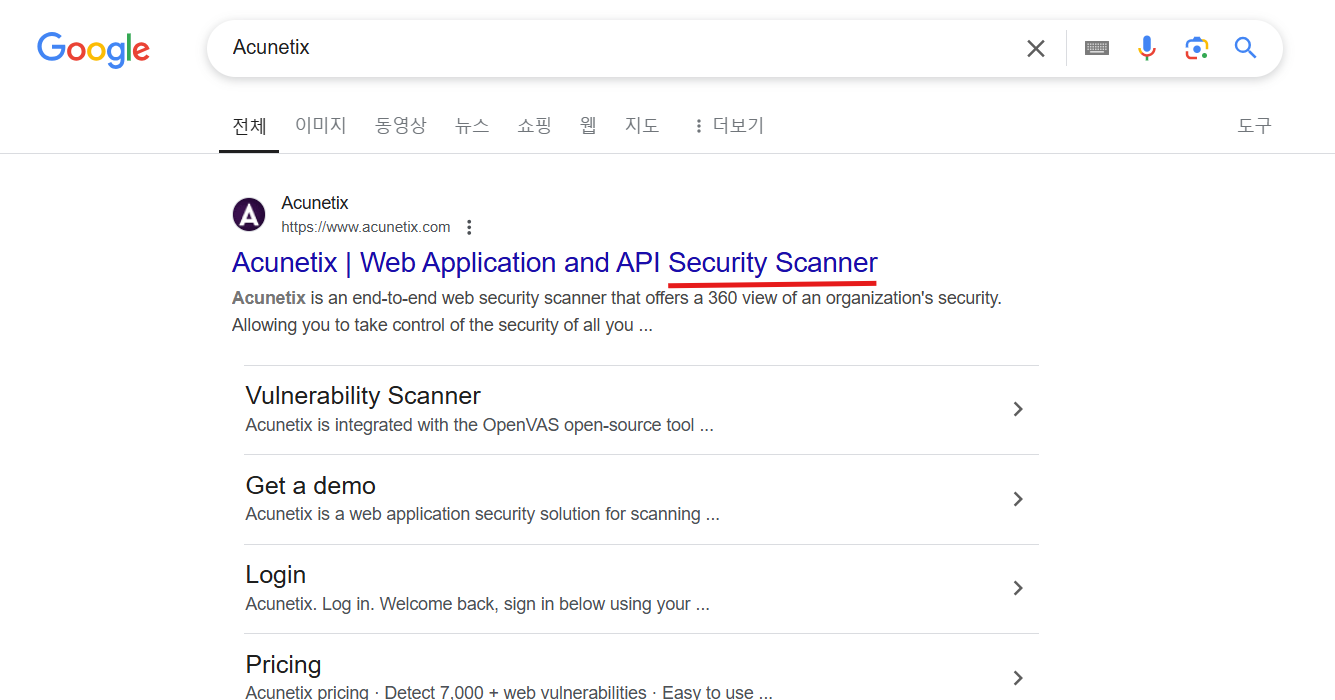Open Google Lens image search icon

[x=1196, y=48]
